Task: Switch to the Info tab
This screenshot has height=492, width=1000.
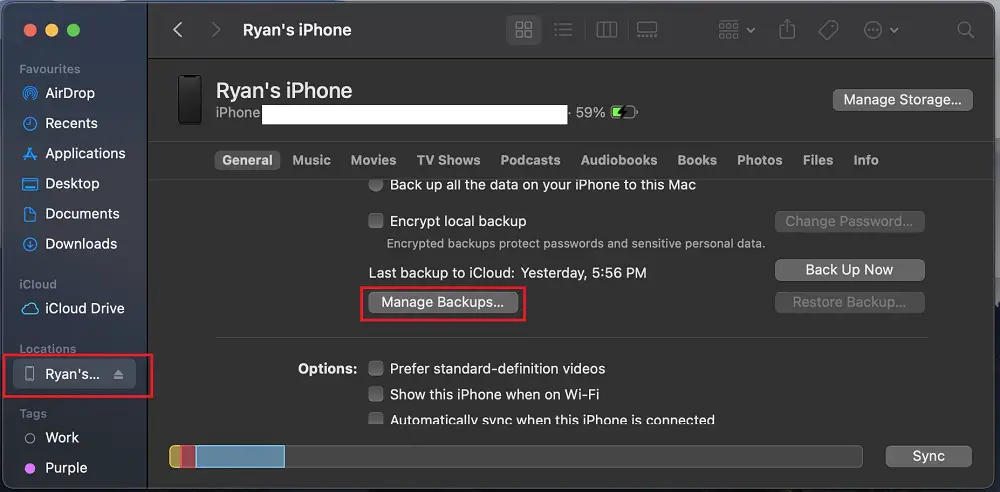Action: click(x=865, y=160)
